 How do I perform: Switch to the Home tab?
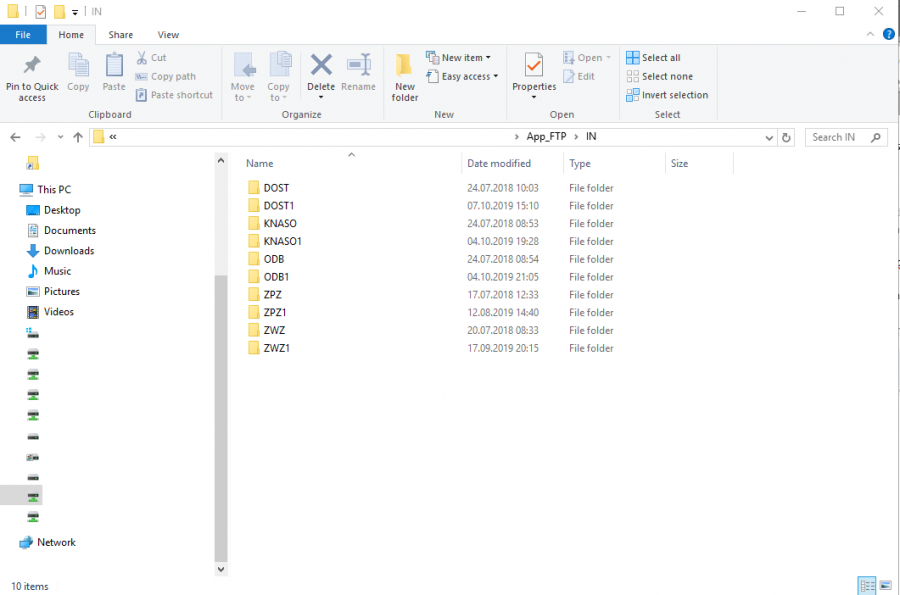click(x=71, y=34)
